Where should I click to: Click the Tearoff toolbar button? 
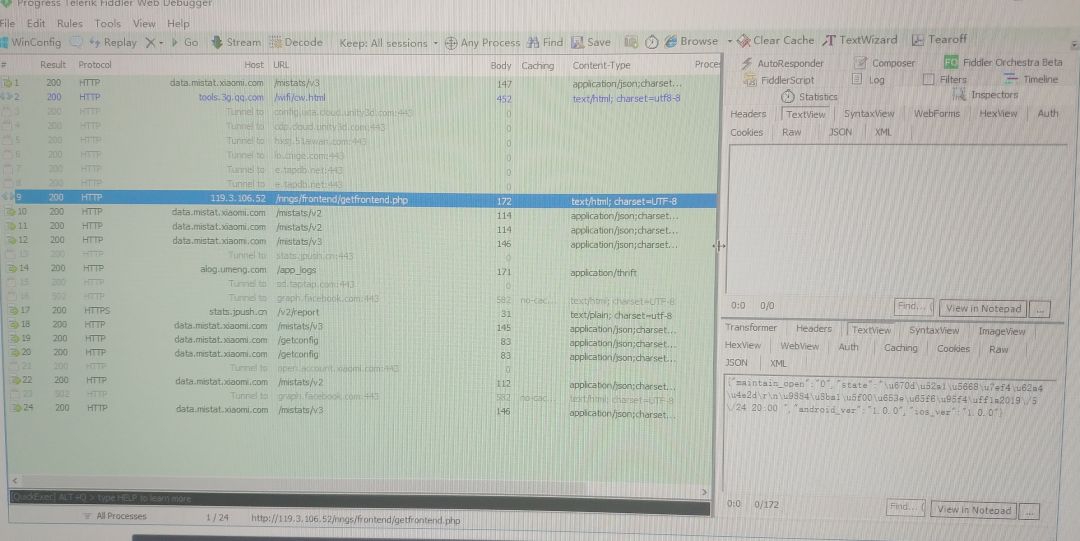click(x=939, y=39)
